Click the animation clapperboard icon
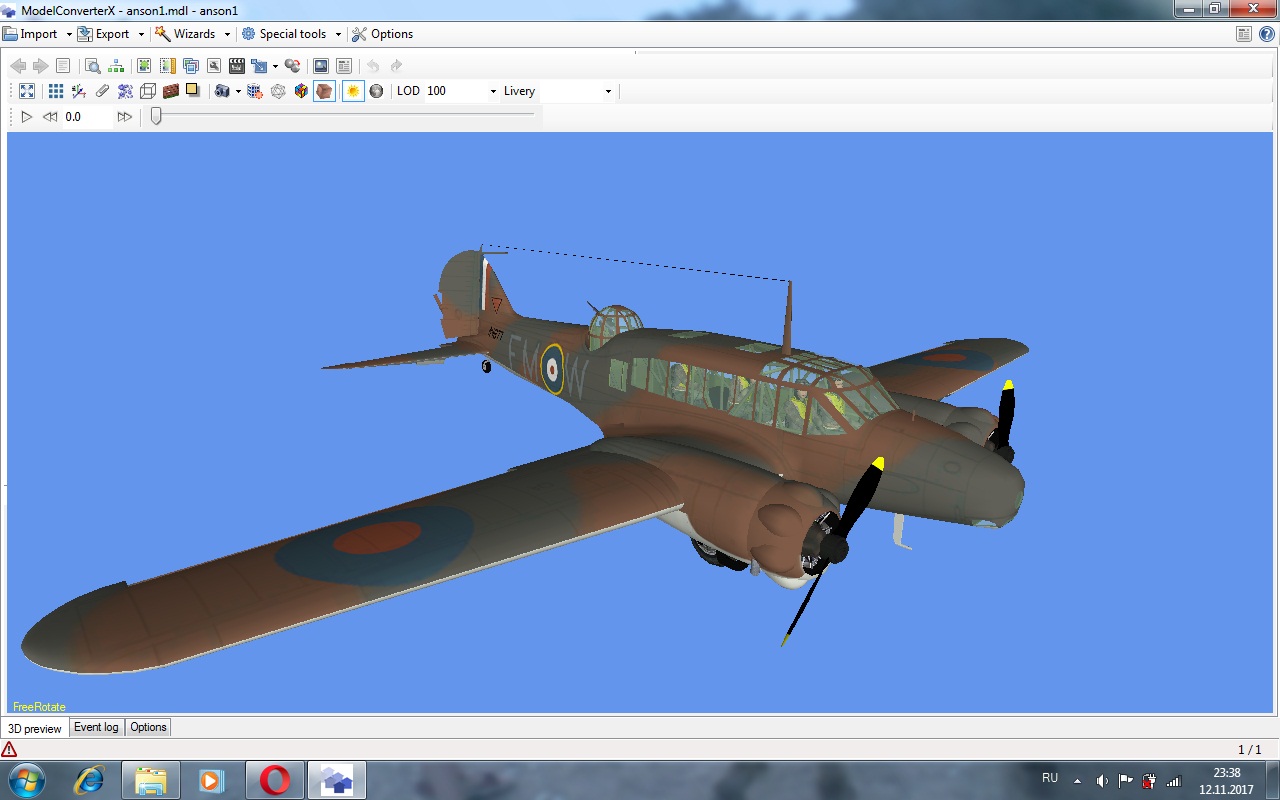This screenshot has height=800, width=1280. pyautogui.click(x=237, y=66)
